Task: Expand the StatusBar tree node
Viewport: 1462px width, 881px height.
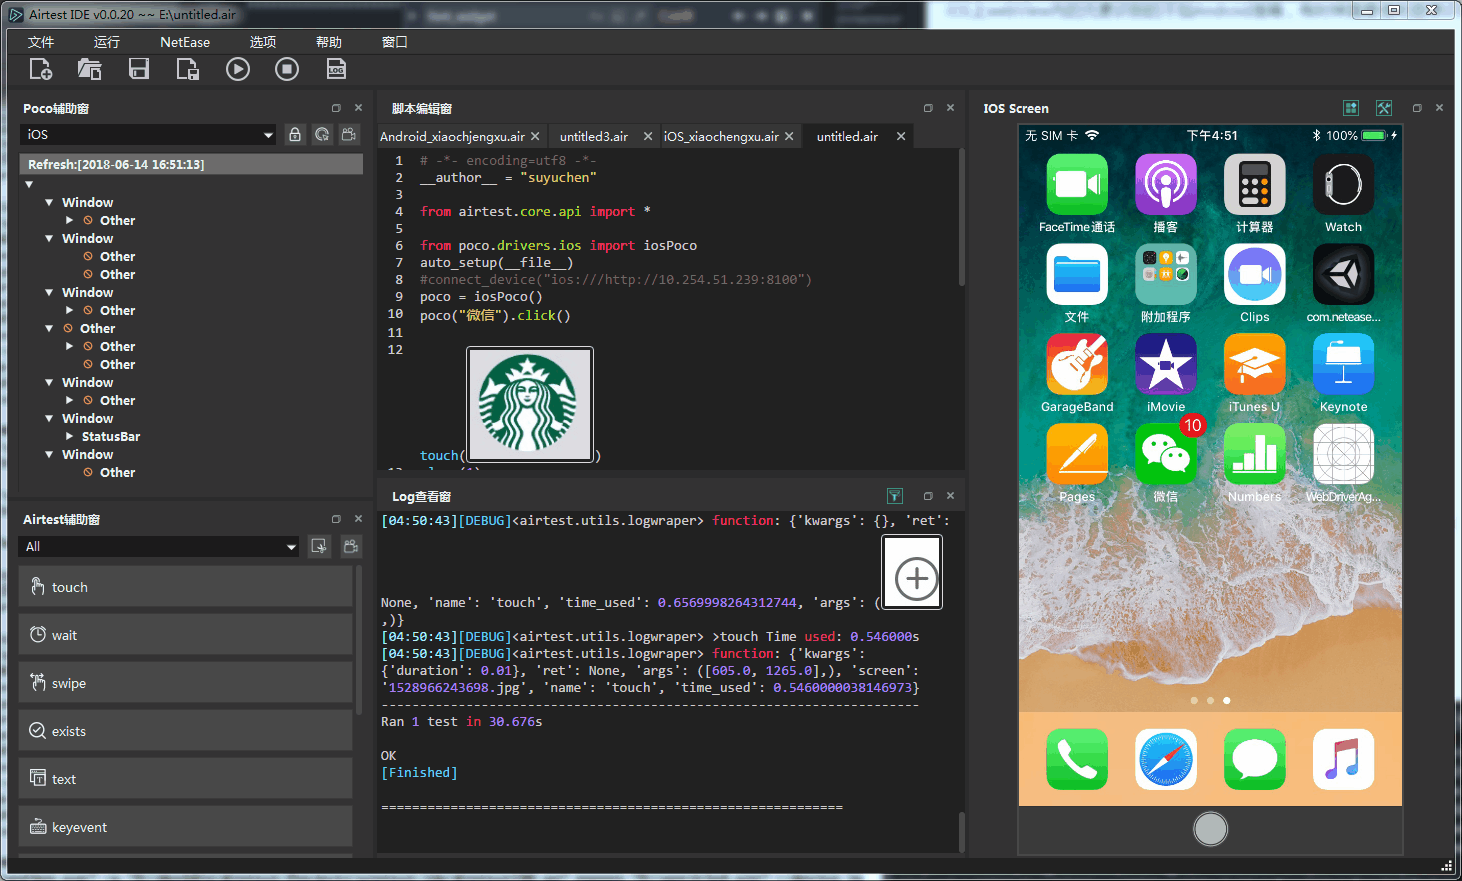Action: [69, 437]
